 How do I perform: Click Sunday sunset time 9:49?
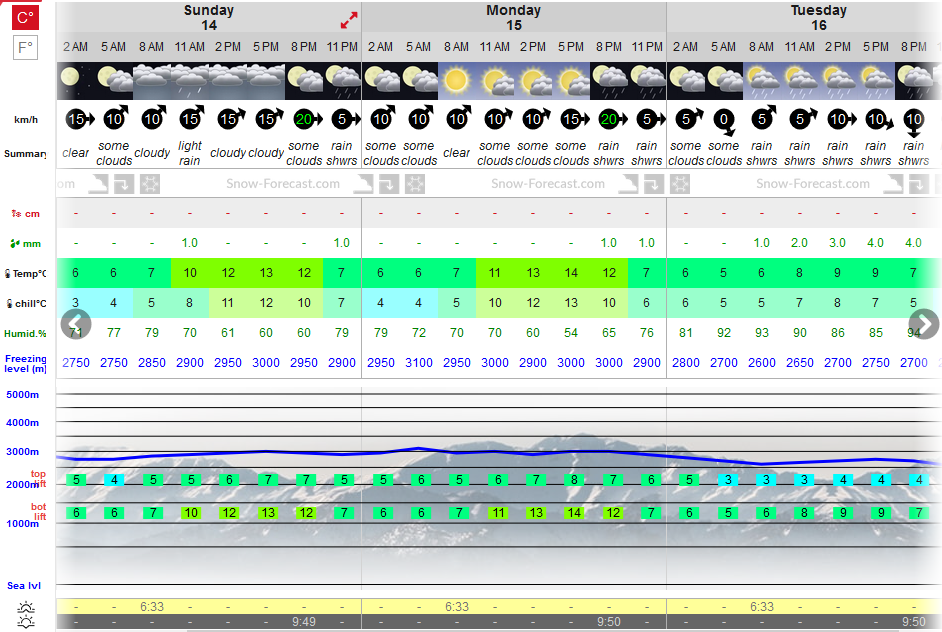click(x=304, y=622)
